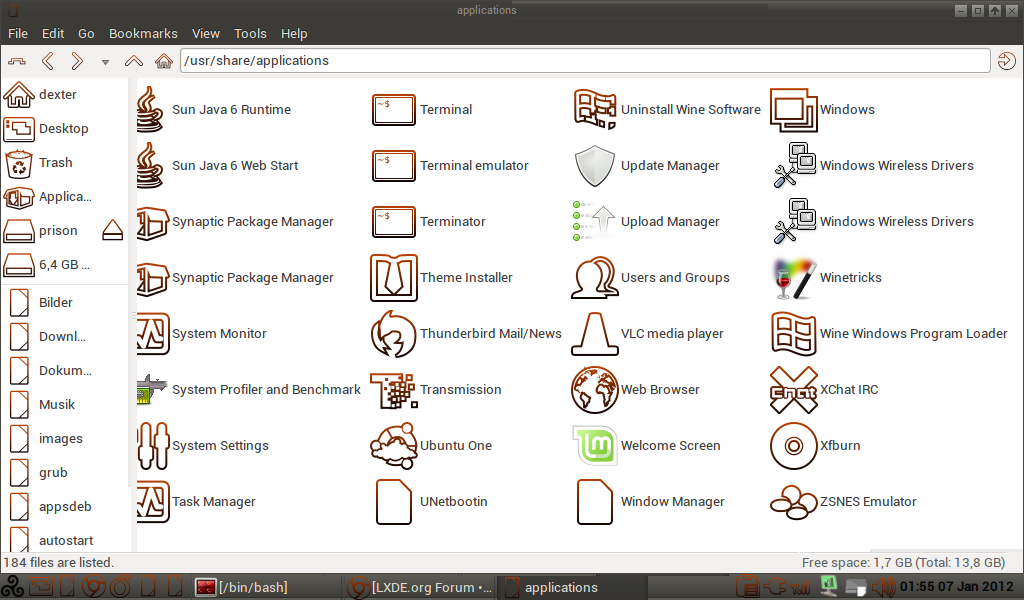Screen dimensions: 1024x600
Task: Select the Update Manager shield icon
Action: click(594, 165)
